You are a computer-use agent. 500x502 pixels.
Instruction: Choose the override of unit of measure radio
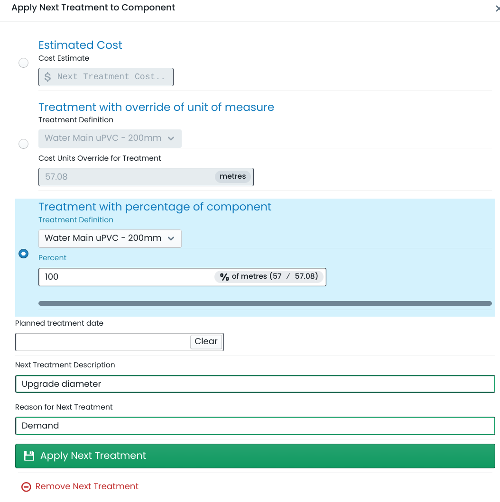click(23, 144)
